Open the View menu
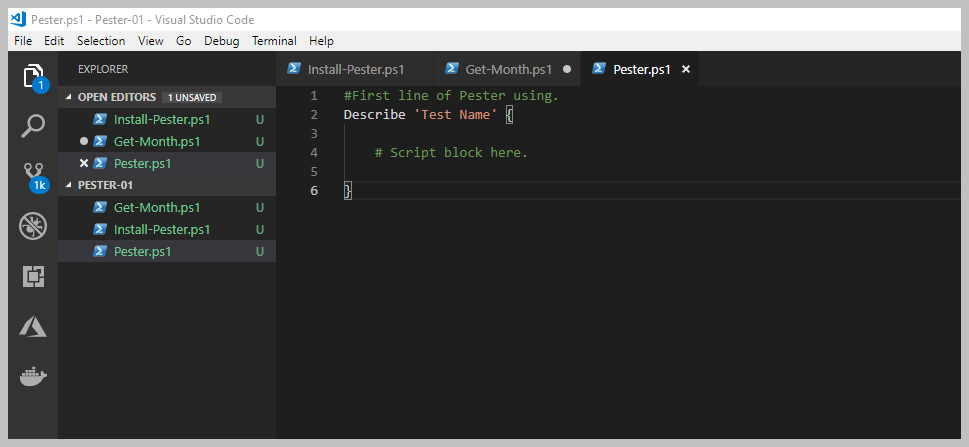969x447 pixels. pos(151,41)
